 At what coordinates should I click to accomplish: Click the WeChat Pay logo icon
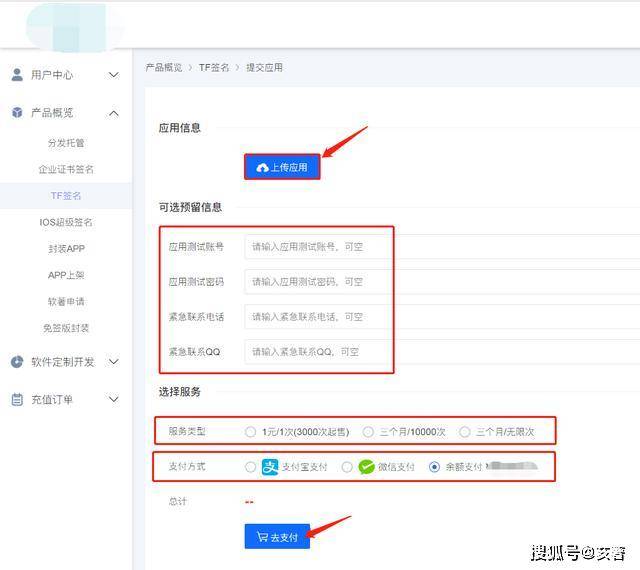[366, 467]
